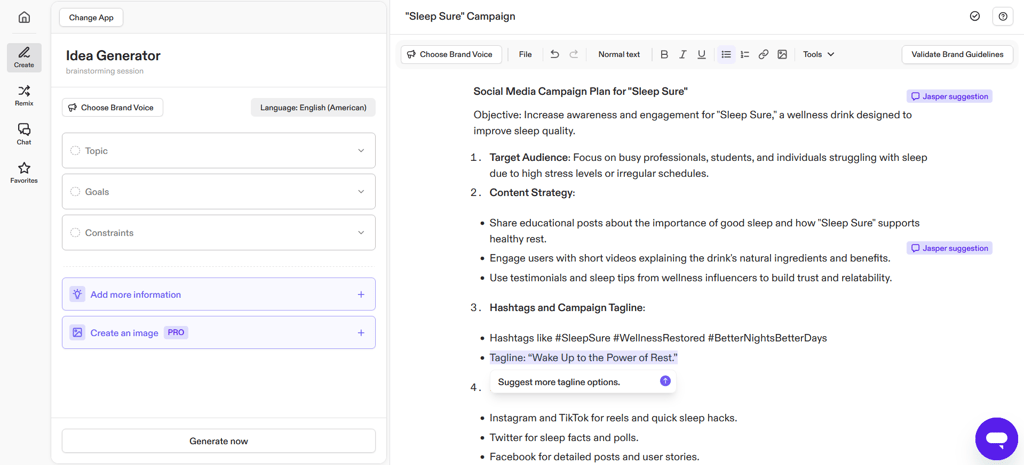
Task: Toggle underline formatting
Action: 701,55
